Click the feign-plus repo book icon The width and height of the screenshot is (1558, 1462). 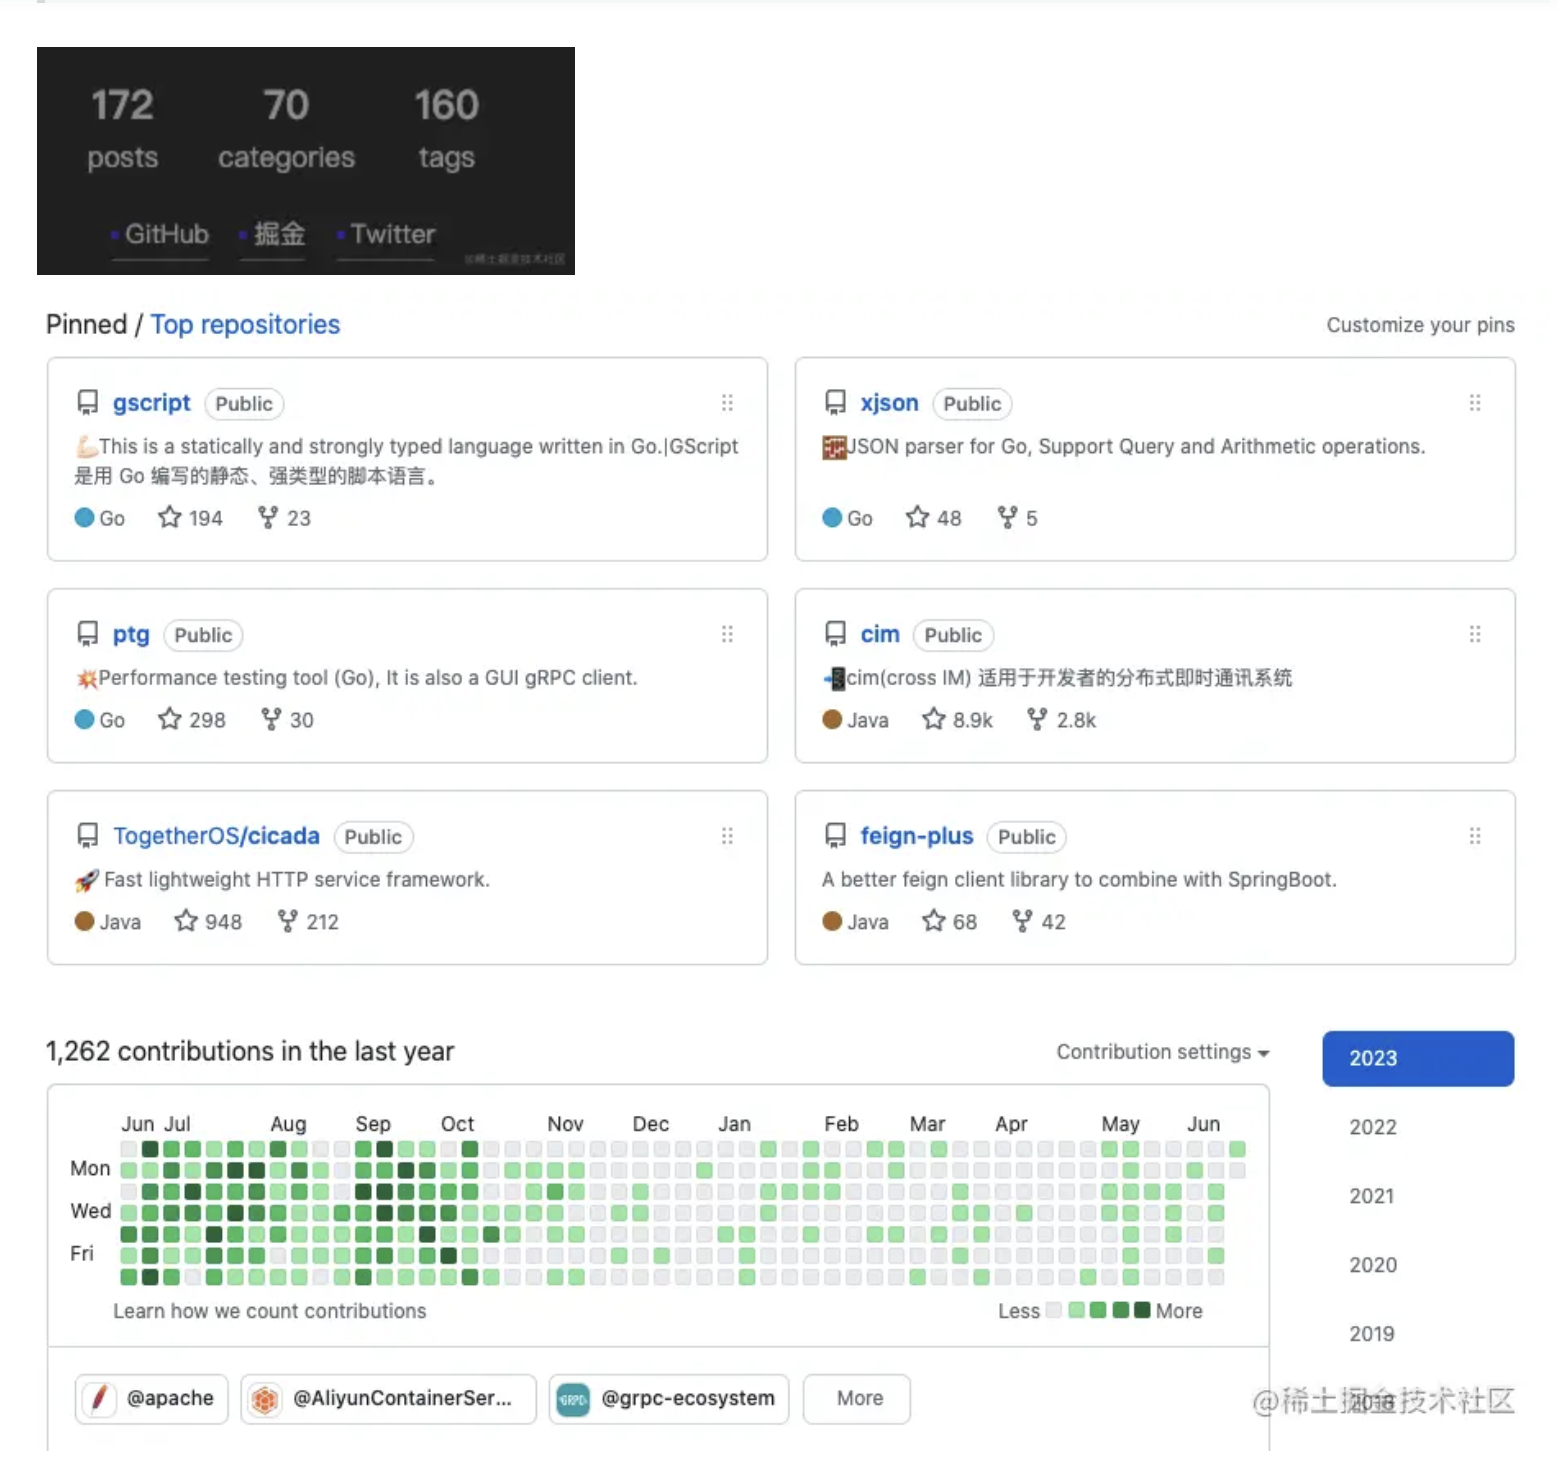(836, 836)
